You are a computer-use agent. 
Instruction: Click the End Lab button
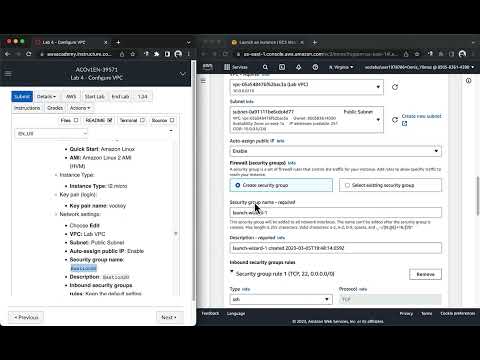pos(120,96)
